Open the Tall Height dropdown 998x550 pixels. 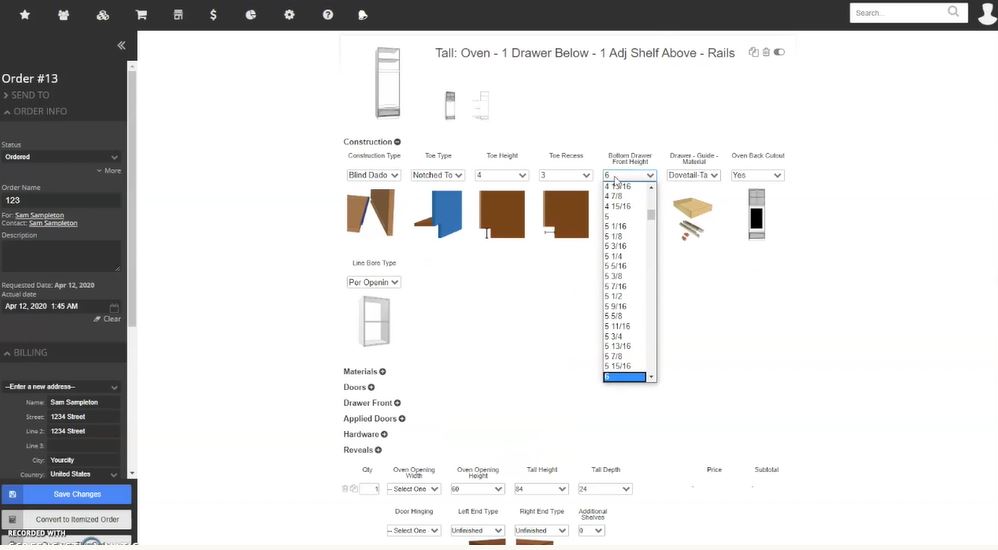point(541,489)
